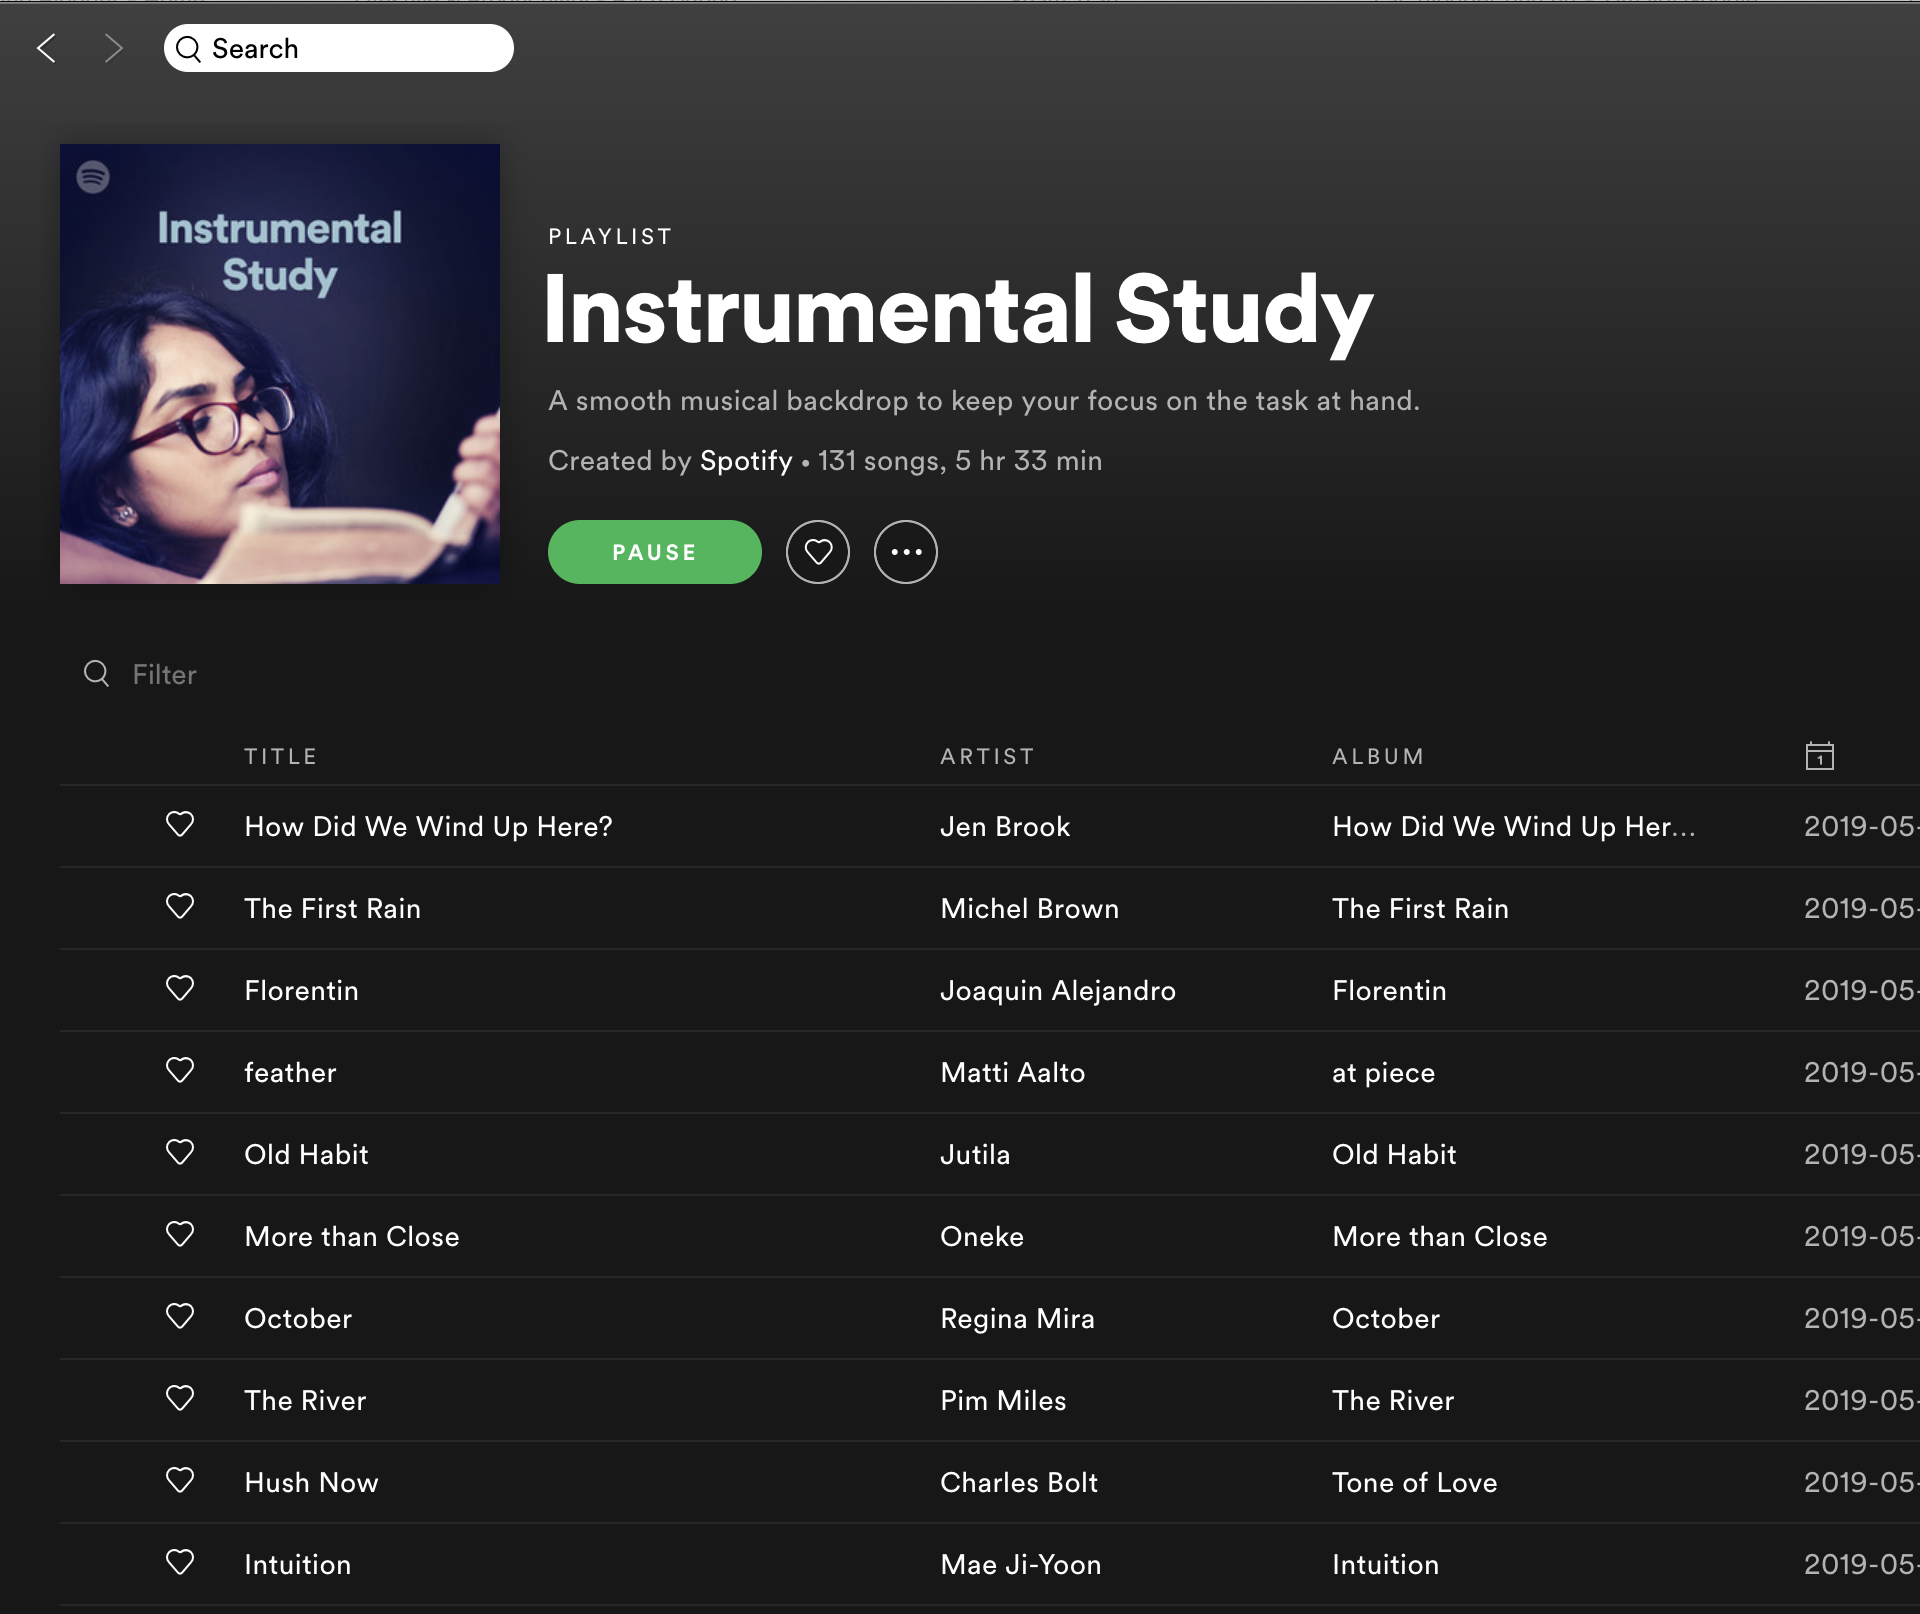The image size is (1920, 1614).
Task: Open the three-dot more options menu
Action: pyautogui.click(x=905, y=552)
